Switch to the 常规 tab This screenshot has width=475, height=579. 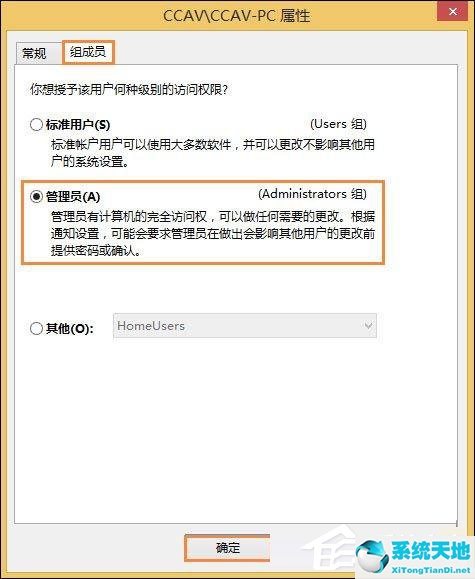(x=34, y=54)
